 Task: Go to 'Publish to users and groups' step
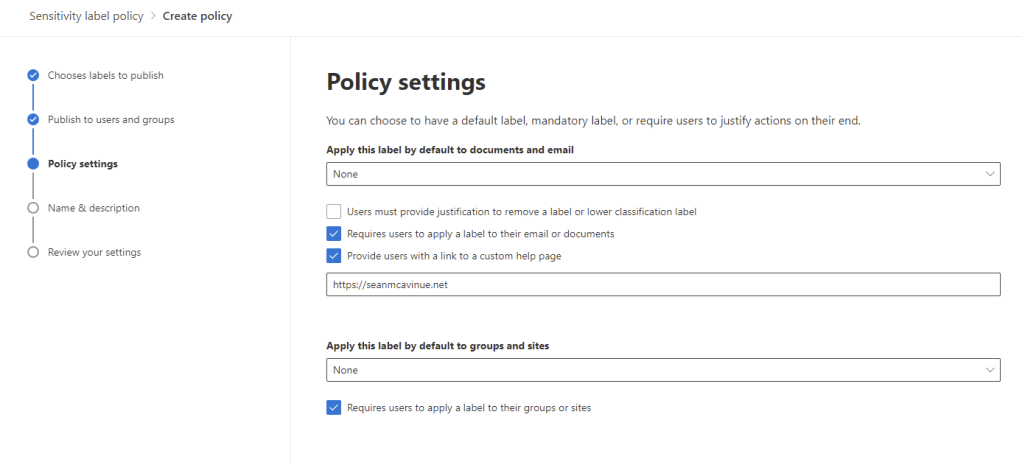[x=111, y=119]
